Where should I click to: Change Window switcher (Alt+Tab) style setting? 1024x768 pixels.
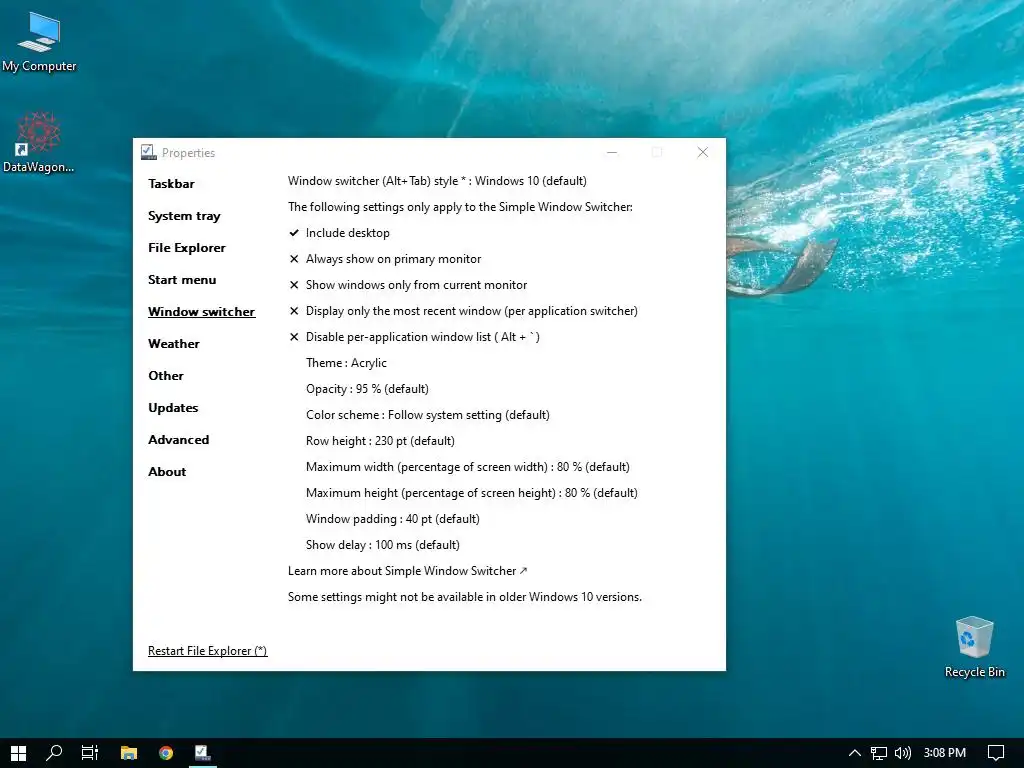[437, 181]
